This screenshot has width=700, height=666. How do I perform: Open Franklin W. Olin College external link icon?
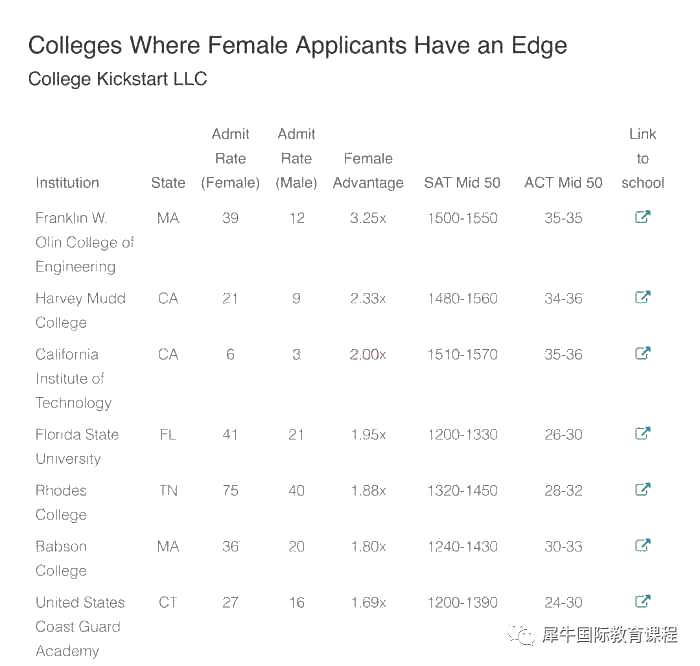tap(642, 217)
